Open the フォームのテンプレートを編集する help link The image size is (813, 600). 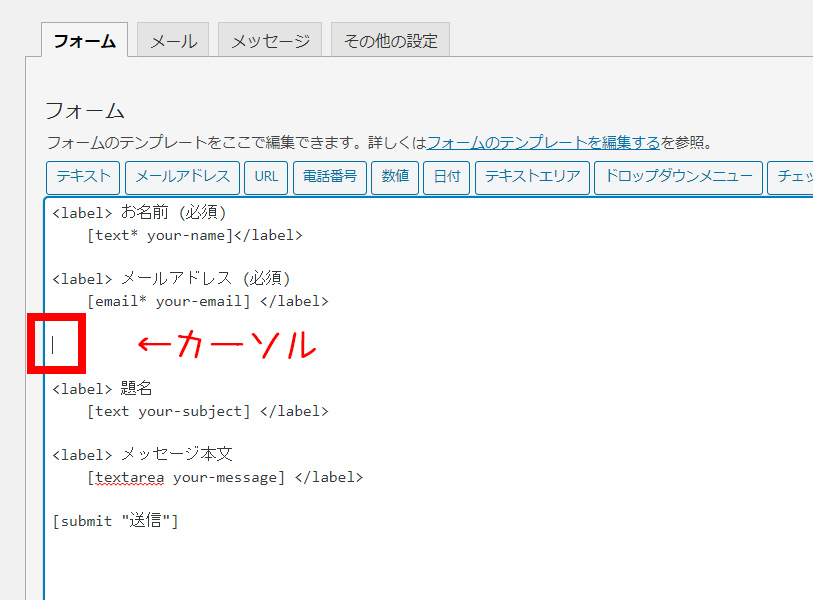point(543,143)
